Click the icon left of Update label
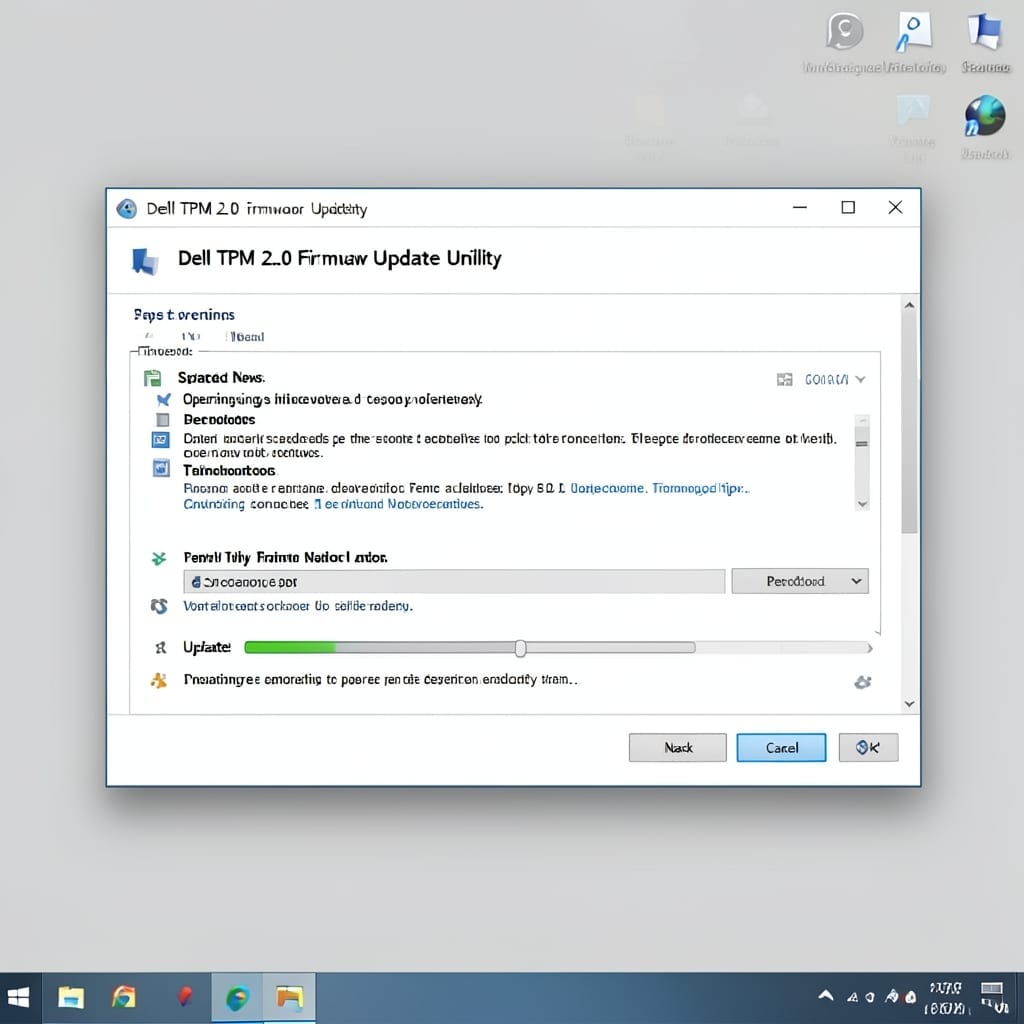The image size is (1024, 1024). 160,647
